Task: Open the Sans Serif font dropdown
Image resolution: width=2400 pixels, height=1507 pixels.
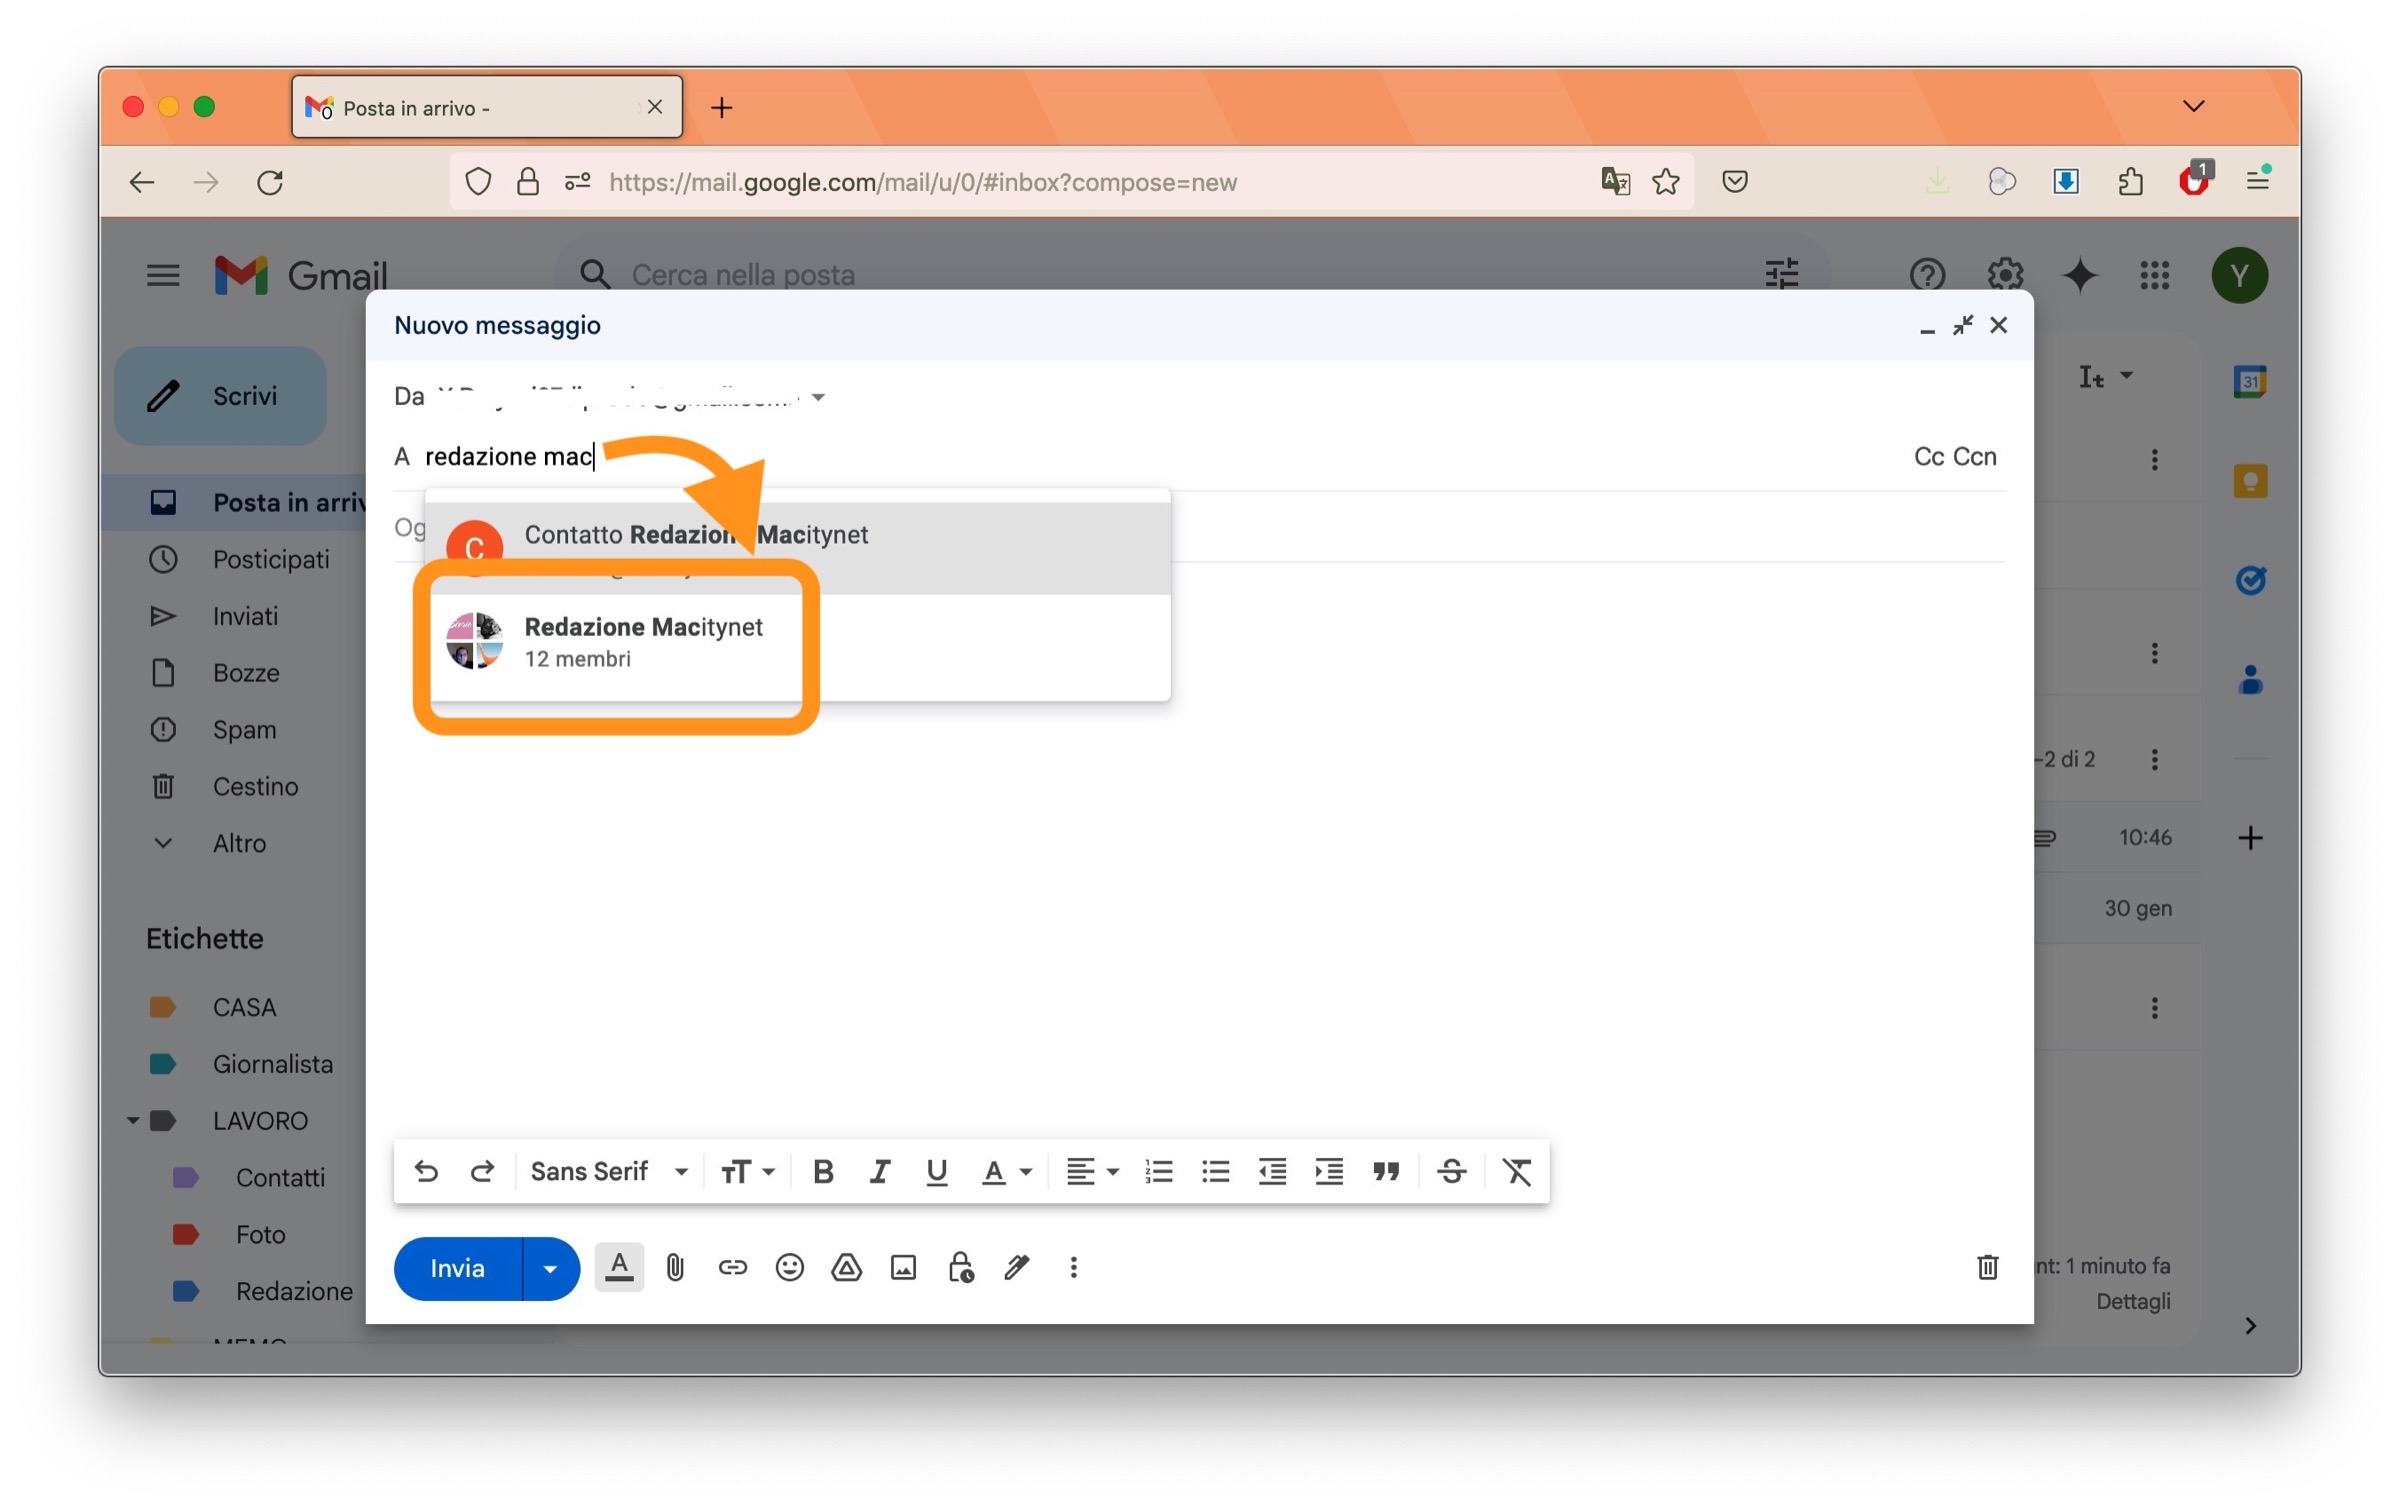Action: 608,1172
